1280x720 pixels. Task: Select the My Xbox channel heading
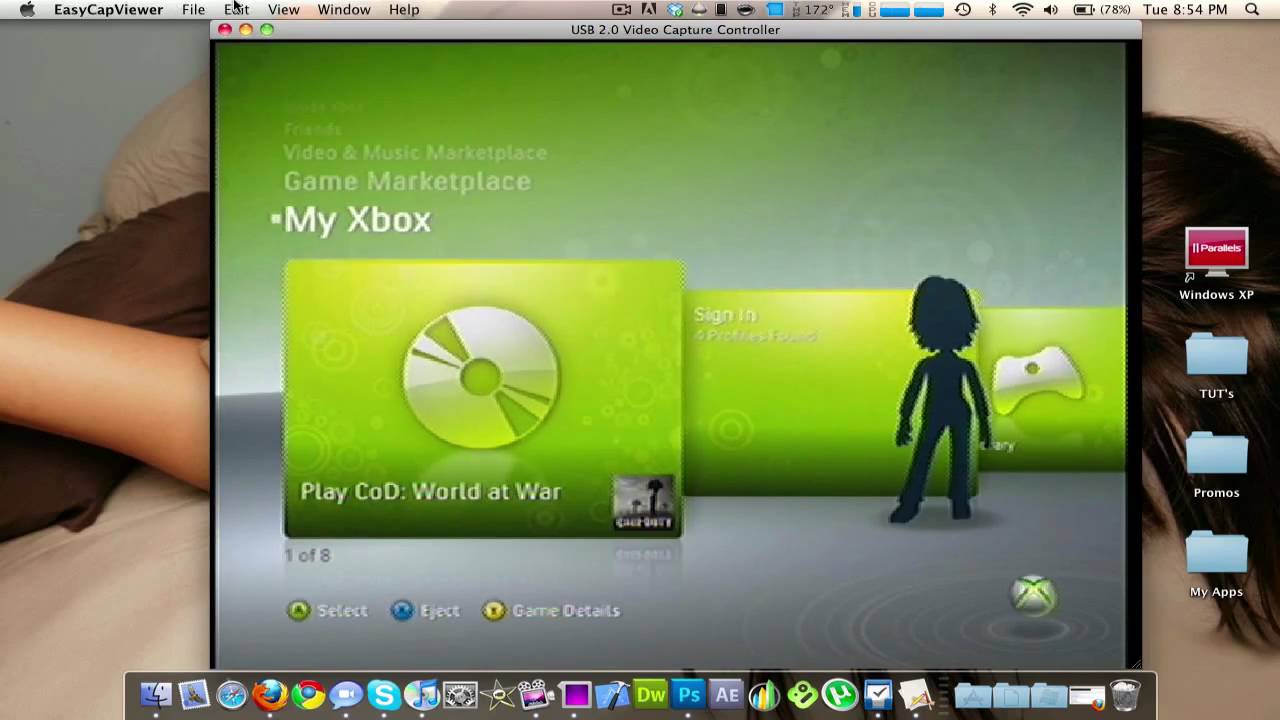pos(357,220)
